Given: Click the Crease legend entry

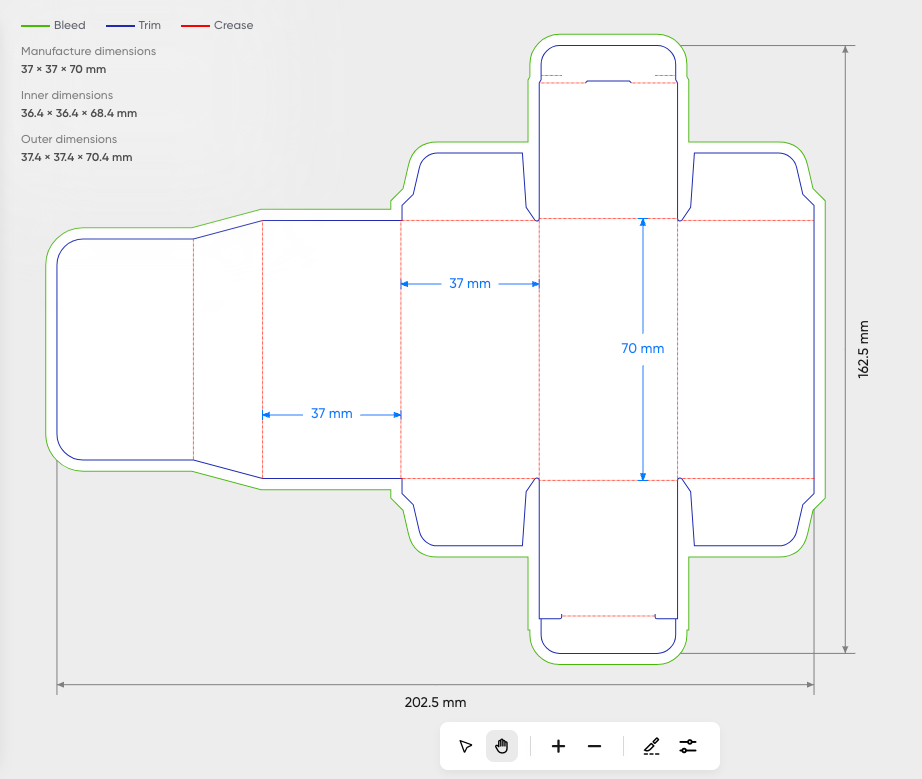Looking at the screenshot, I should 217,25.
